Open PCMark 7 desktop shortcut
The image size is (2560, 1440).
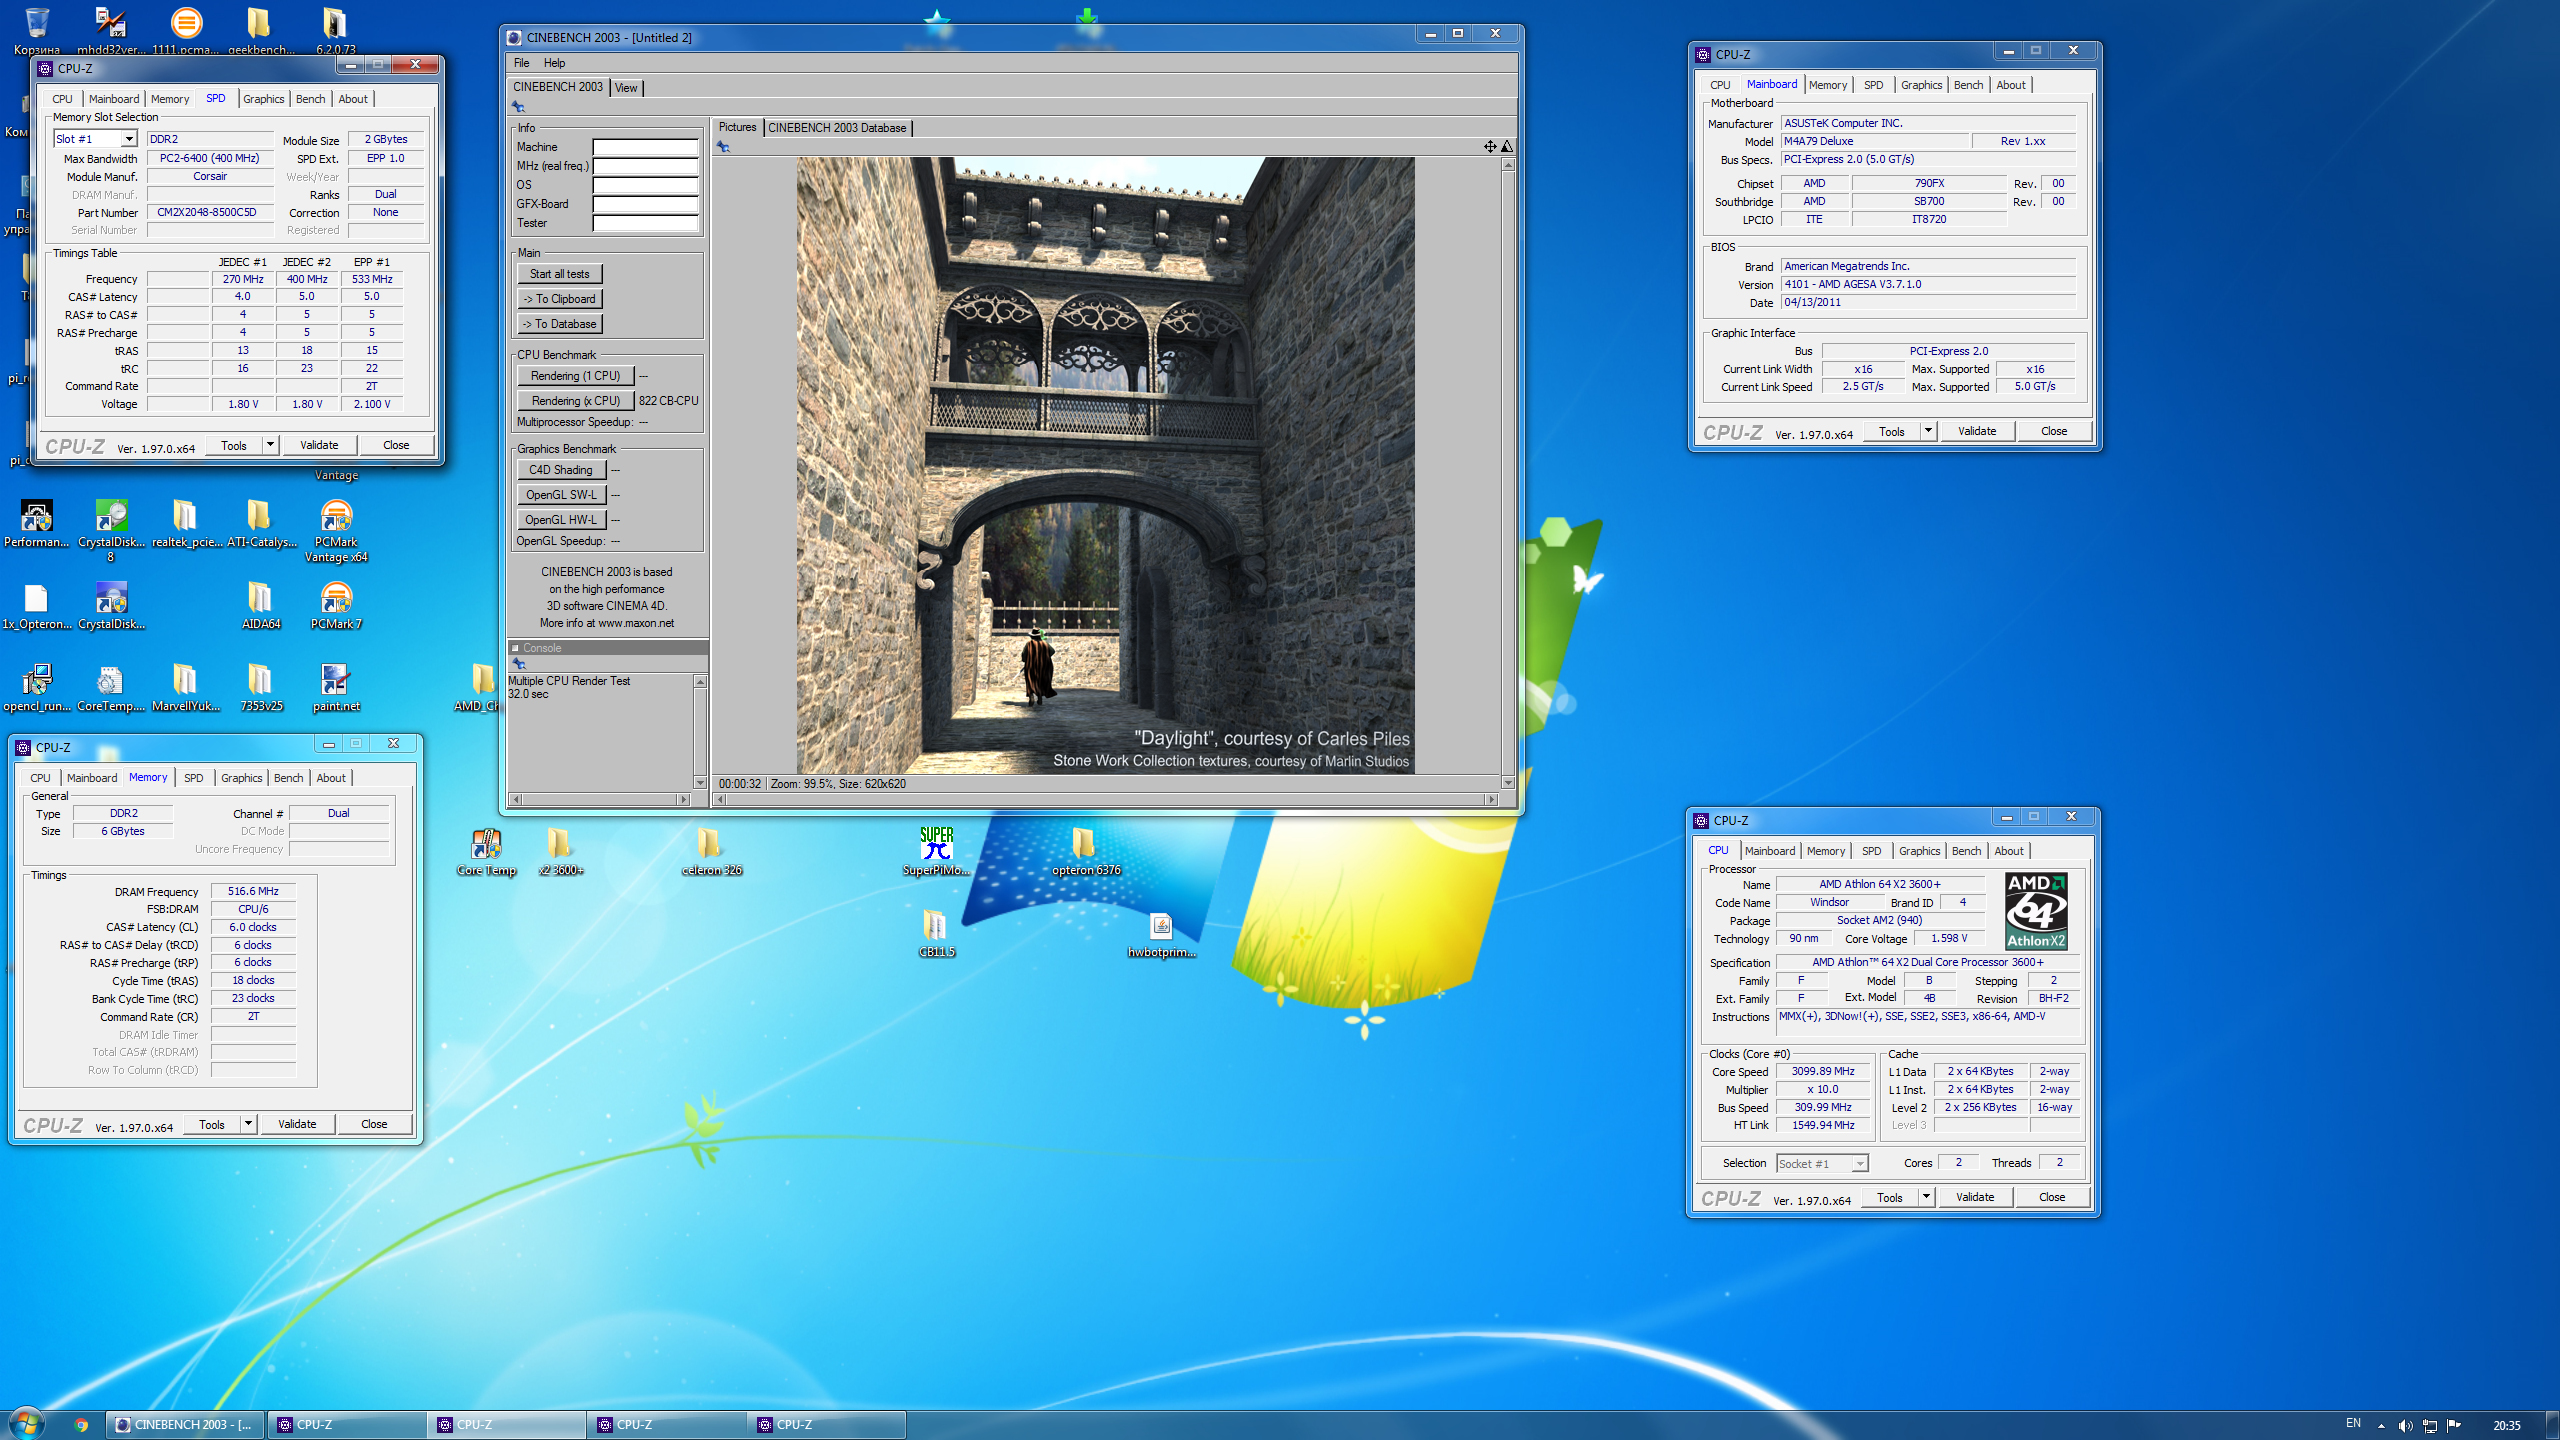[336, 606]
